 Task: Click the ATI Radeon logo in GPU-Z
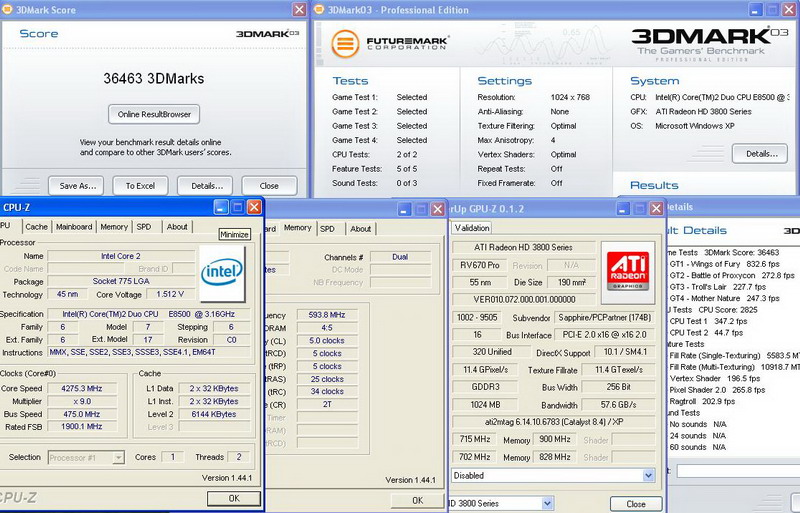[x=628, y=273]
